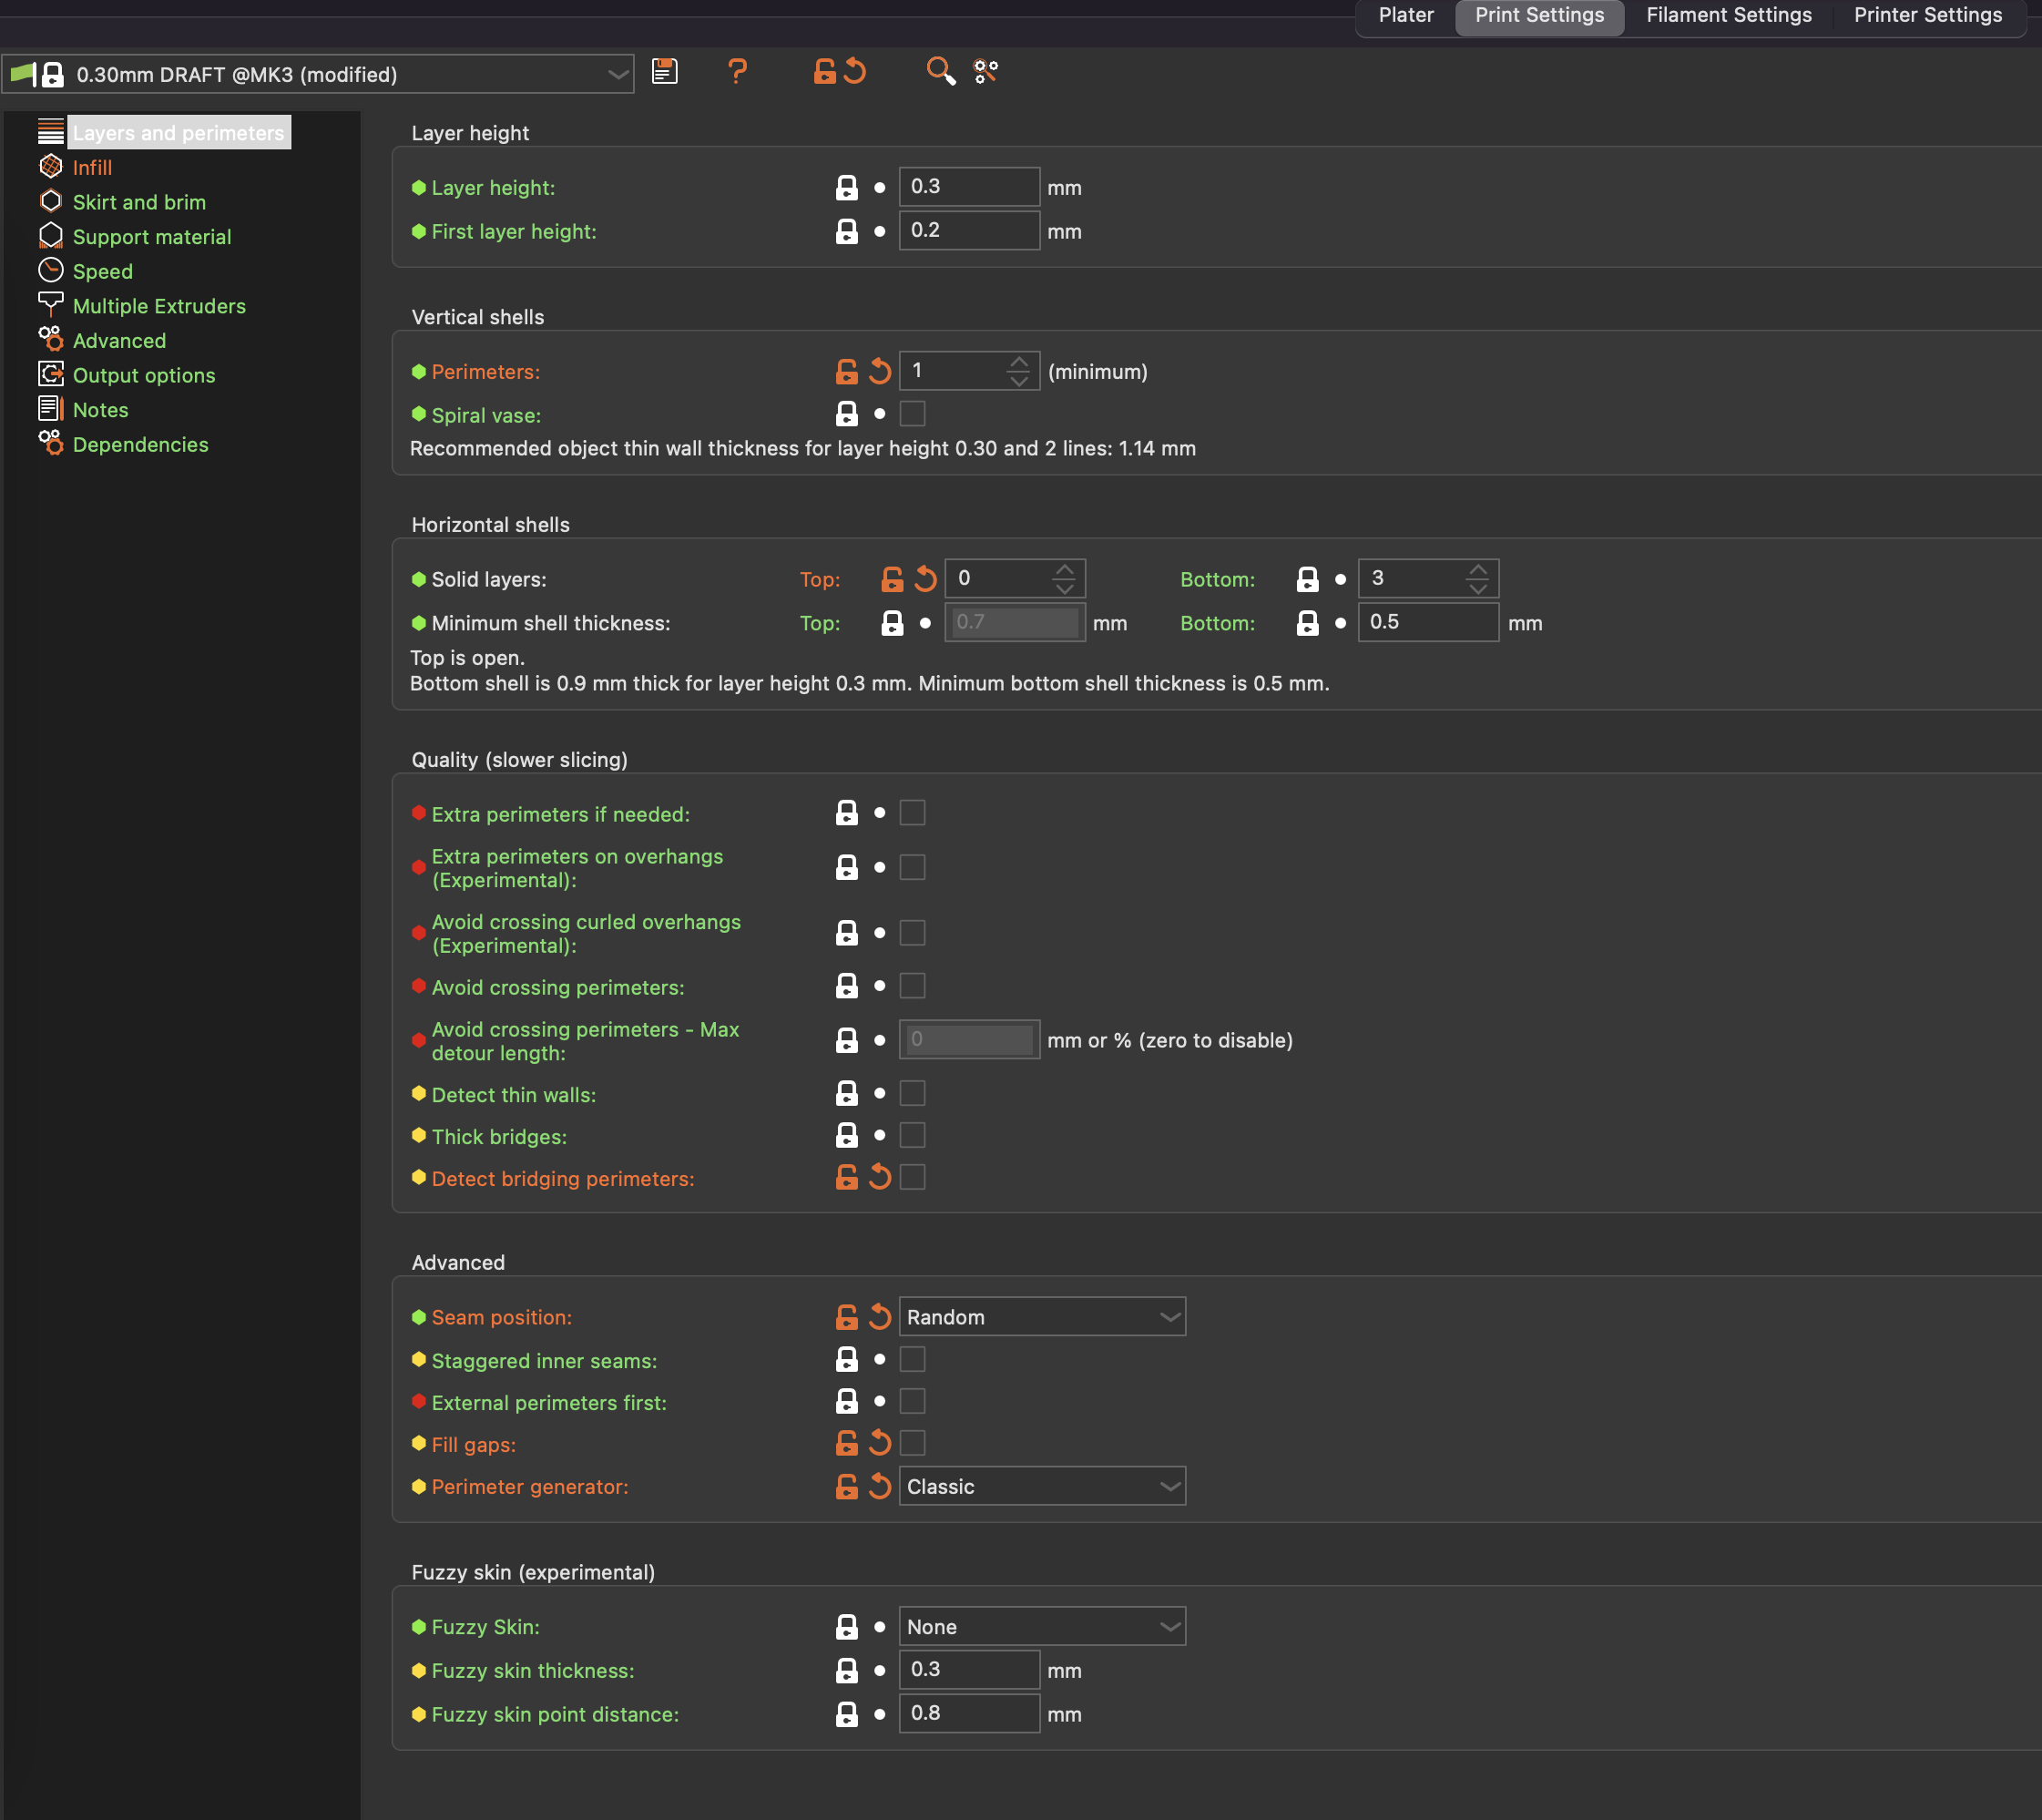Expand the Perimeter generator dropdown
This screenshot has height=1820, width=2042.
click(x=1042, y=1487)
